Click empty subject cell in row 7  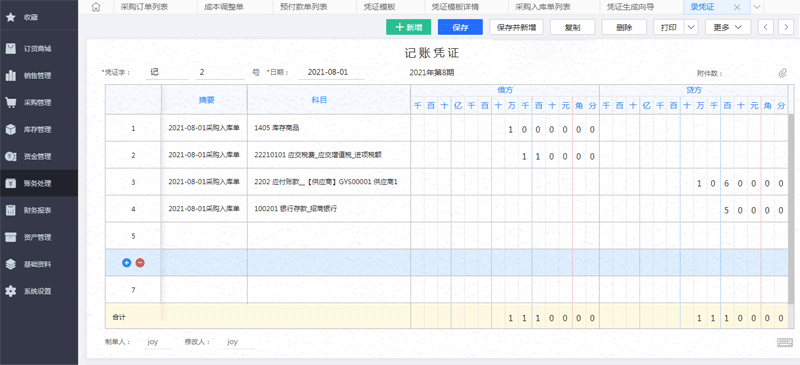329,290
